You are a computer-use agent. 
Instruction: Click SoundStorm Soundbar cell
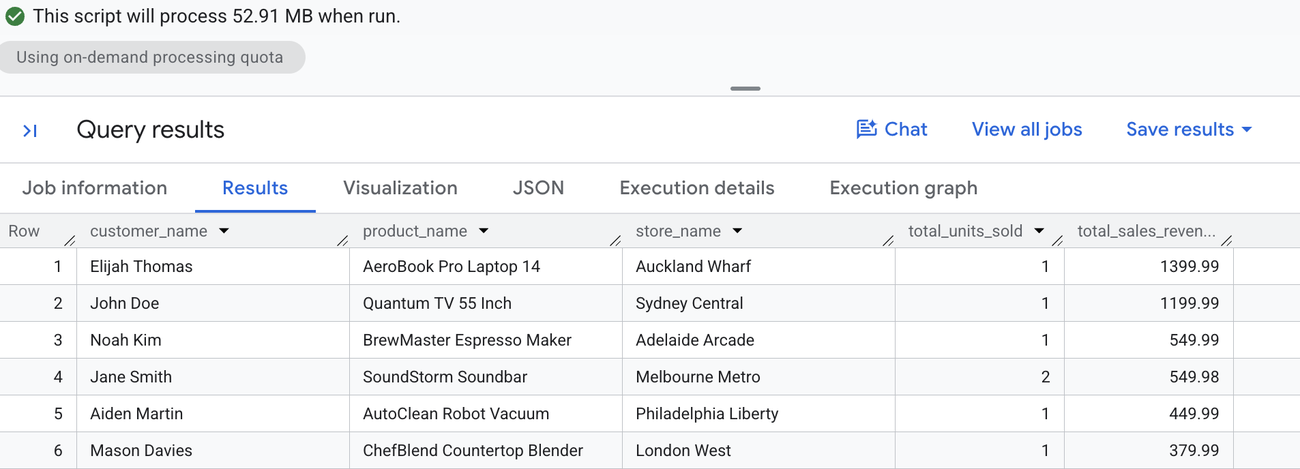(485, 377)
